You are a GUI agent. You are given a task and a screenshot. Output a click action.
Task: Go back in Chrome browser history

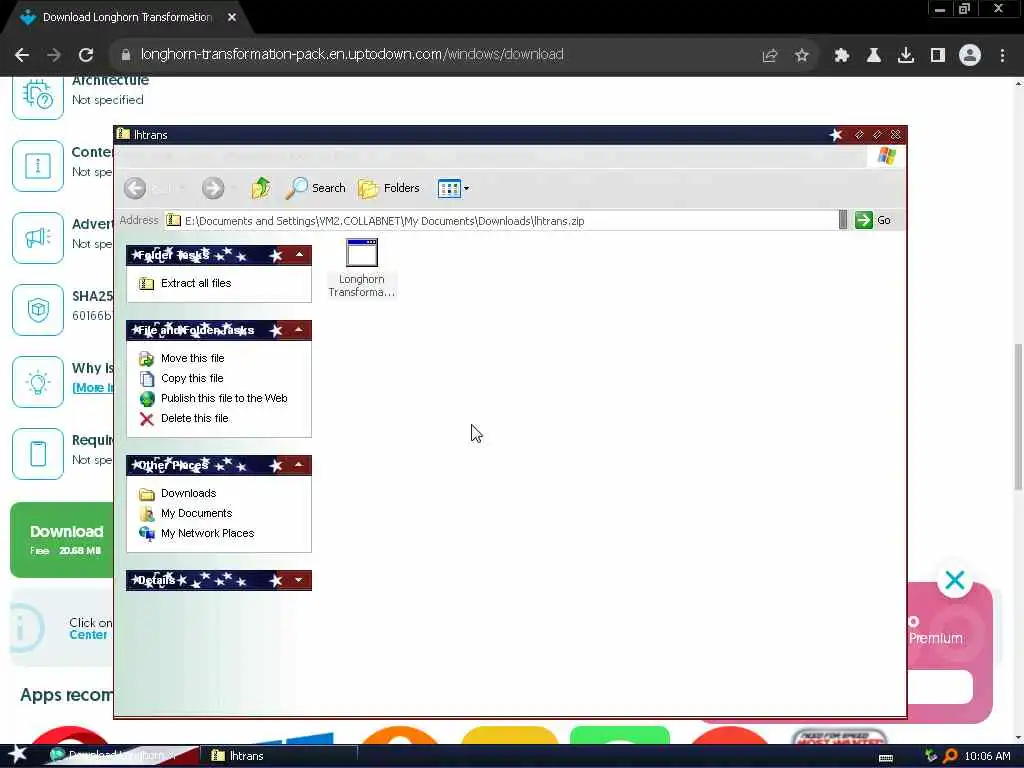[22, 55]
